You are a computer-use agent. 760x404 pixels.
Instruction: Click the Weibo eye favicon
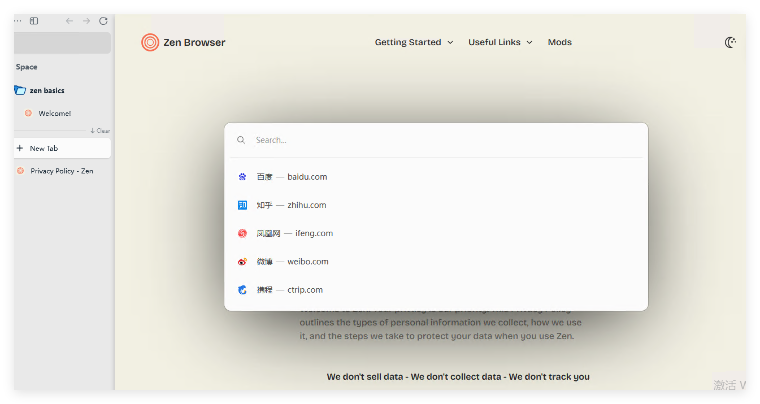coord(242,262)
